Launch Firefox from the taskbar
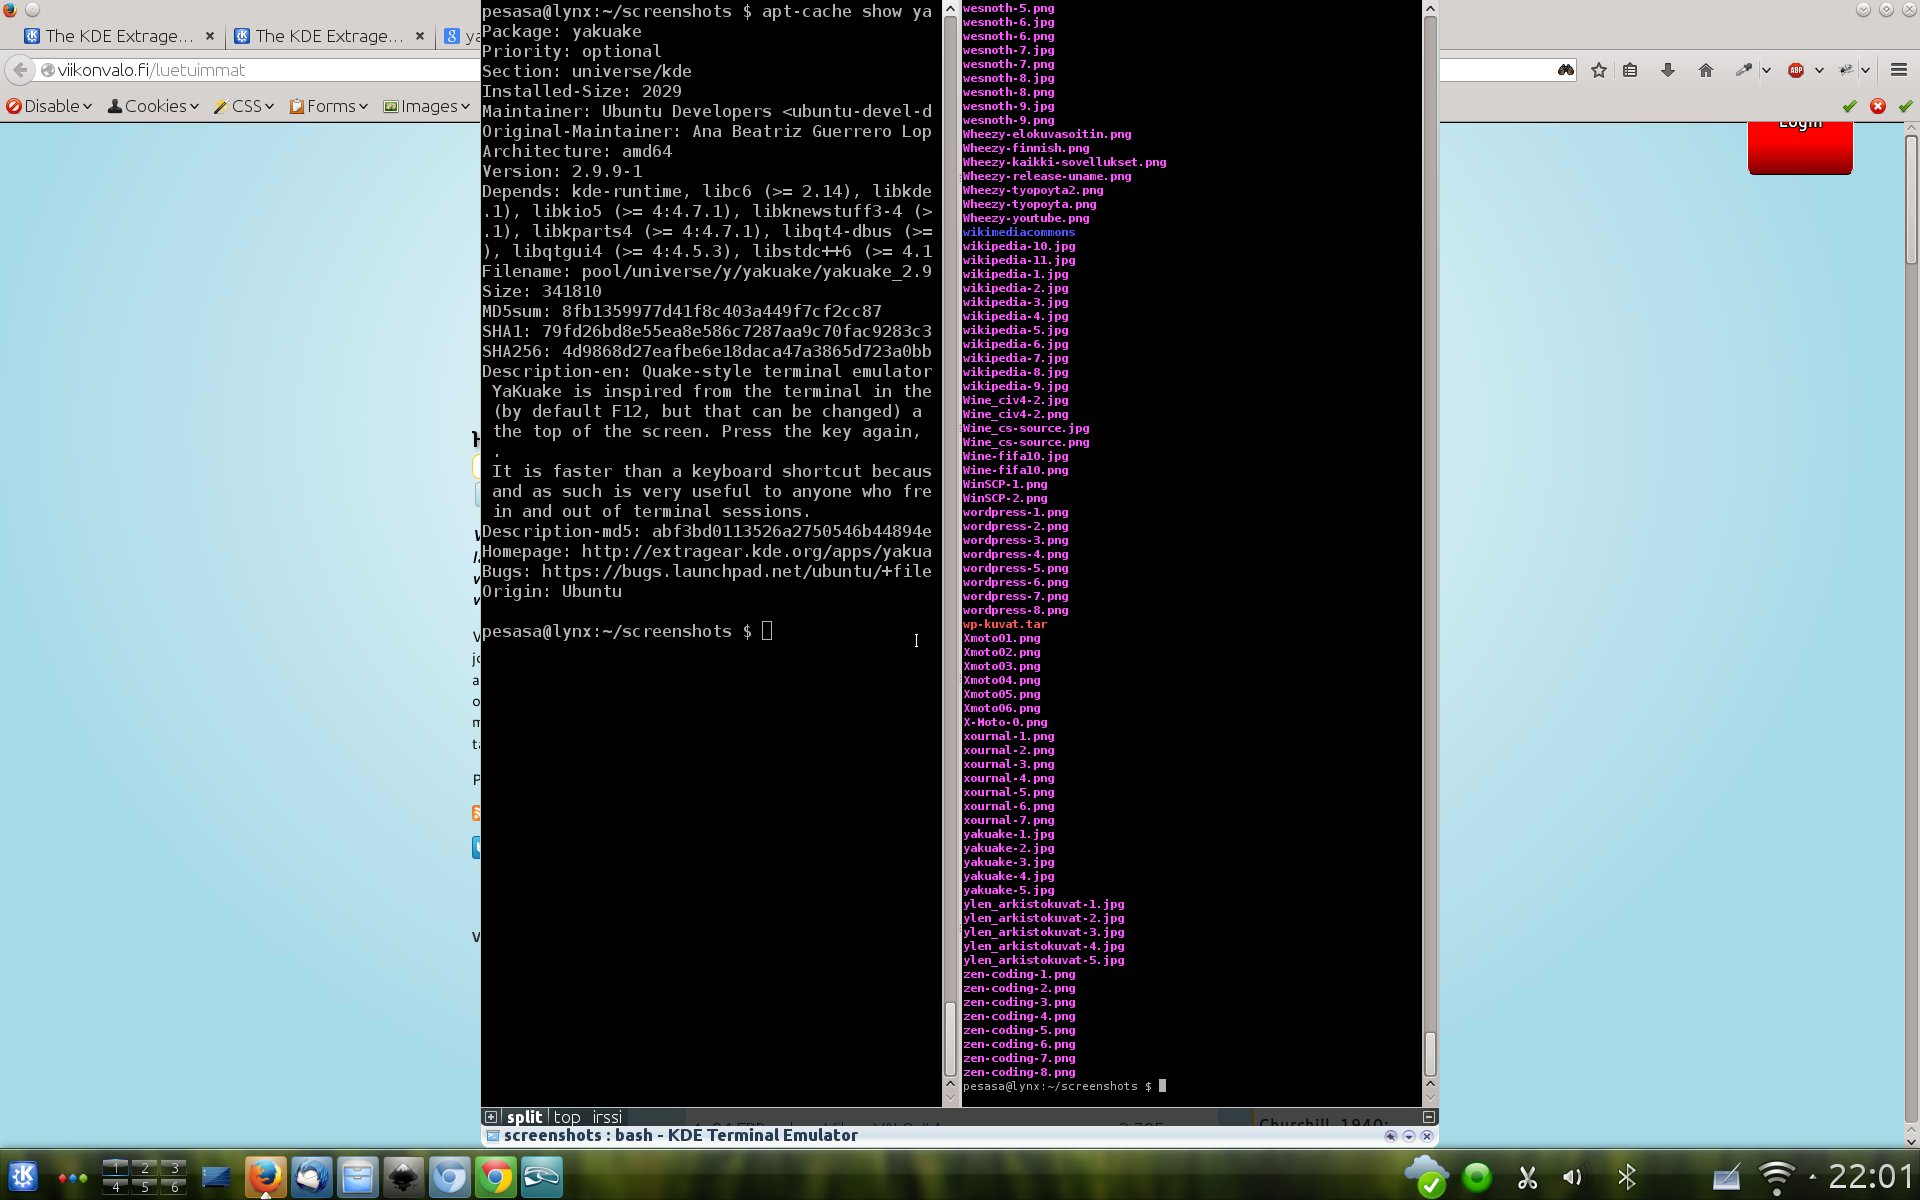1920x1200 pixels. point(265,1177)
